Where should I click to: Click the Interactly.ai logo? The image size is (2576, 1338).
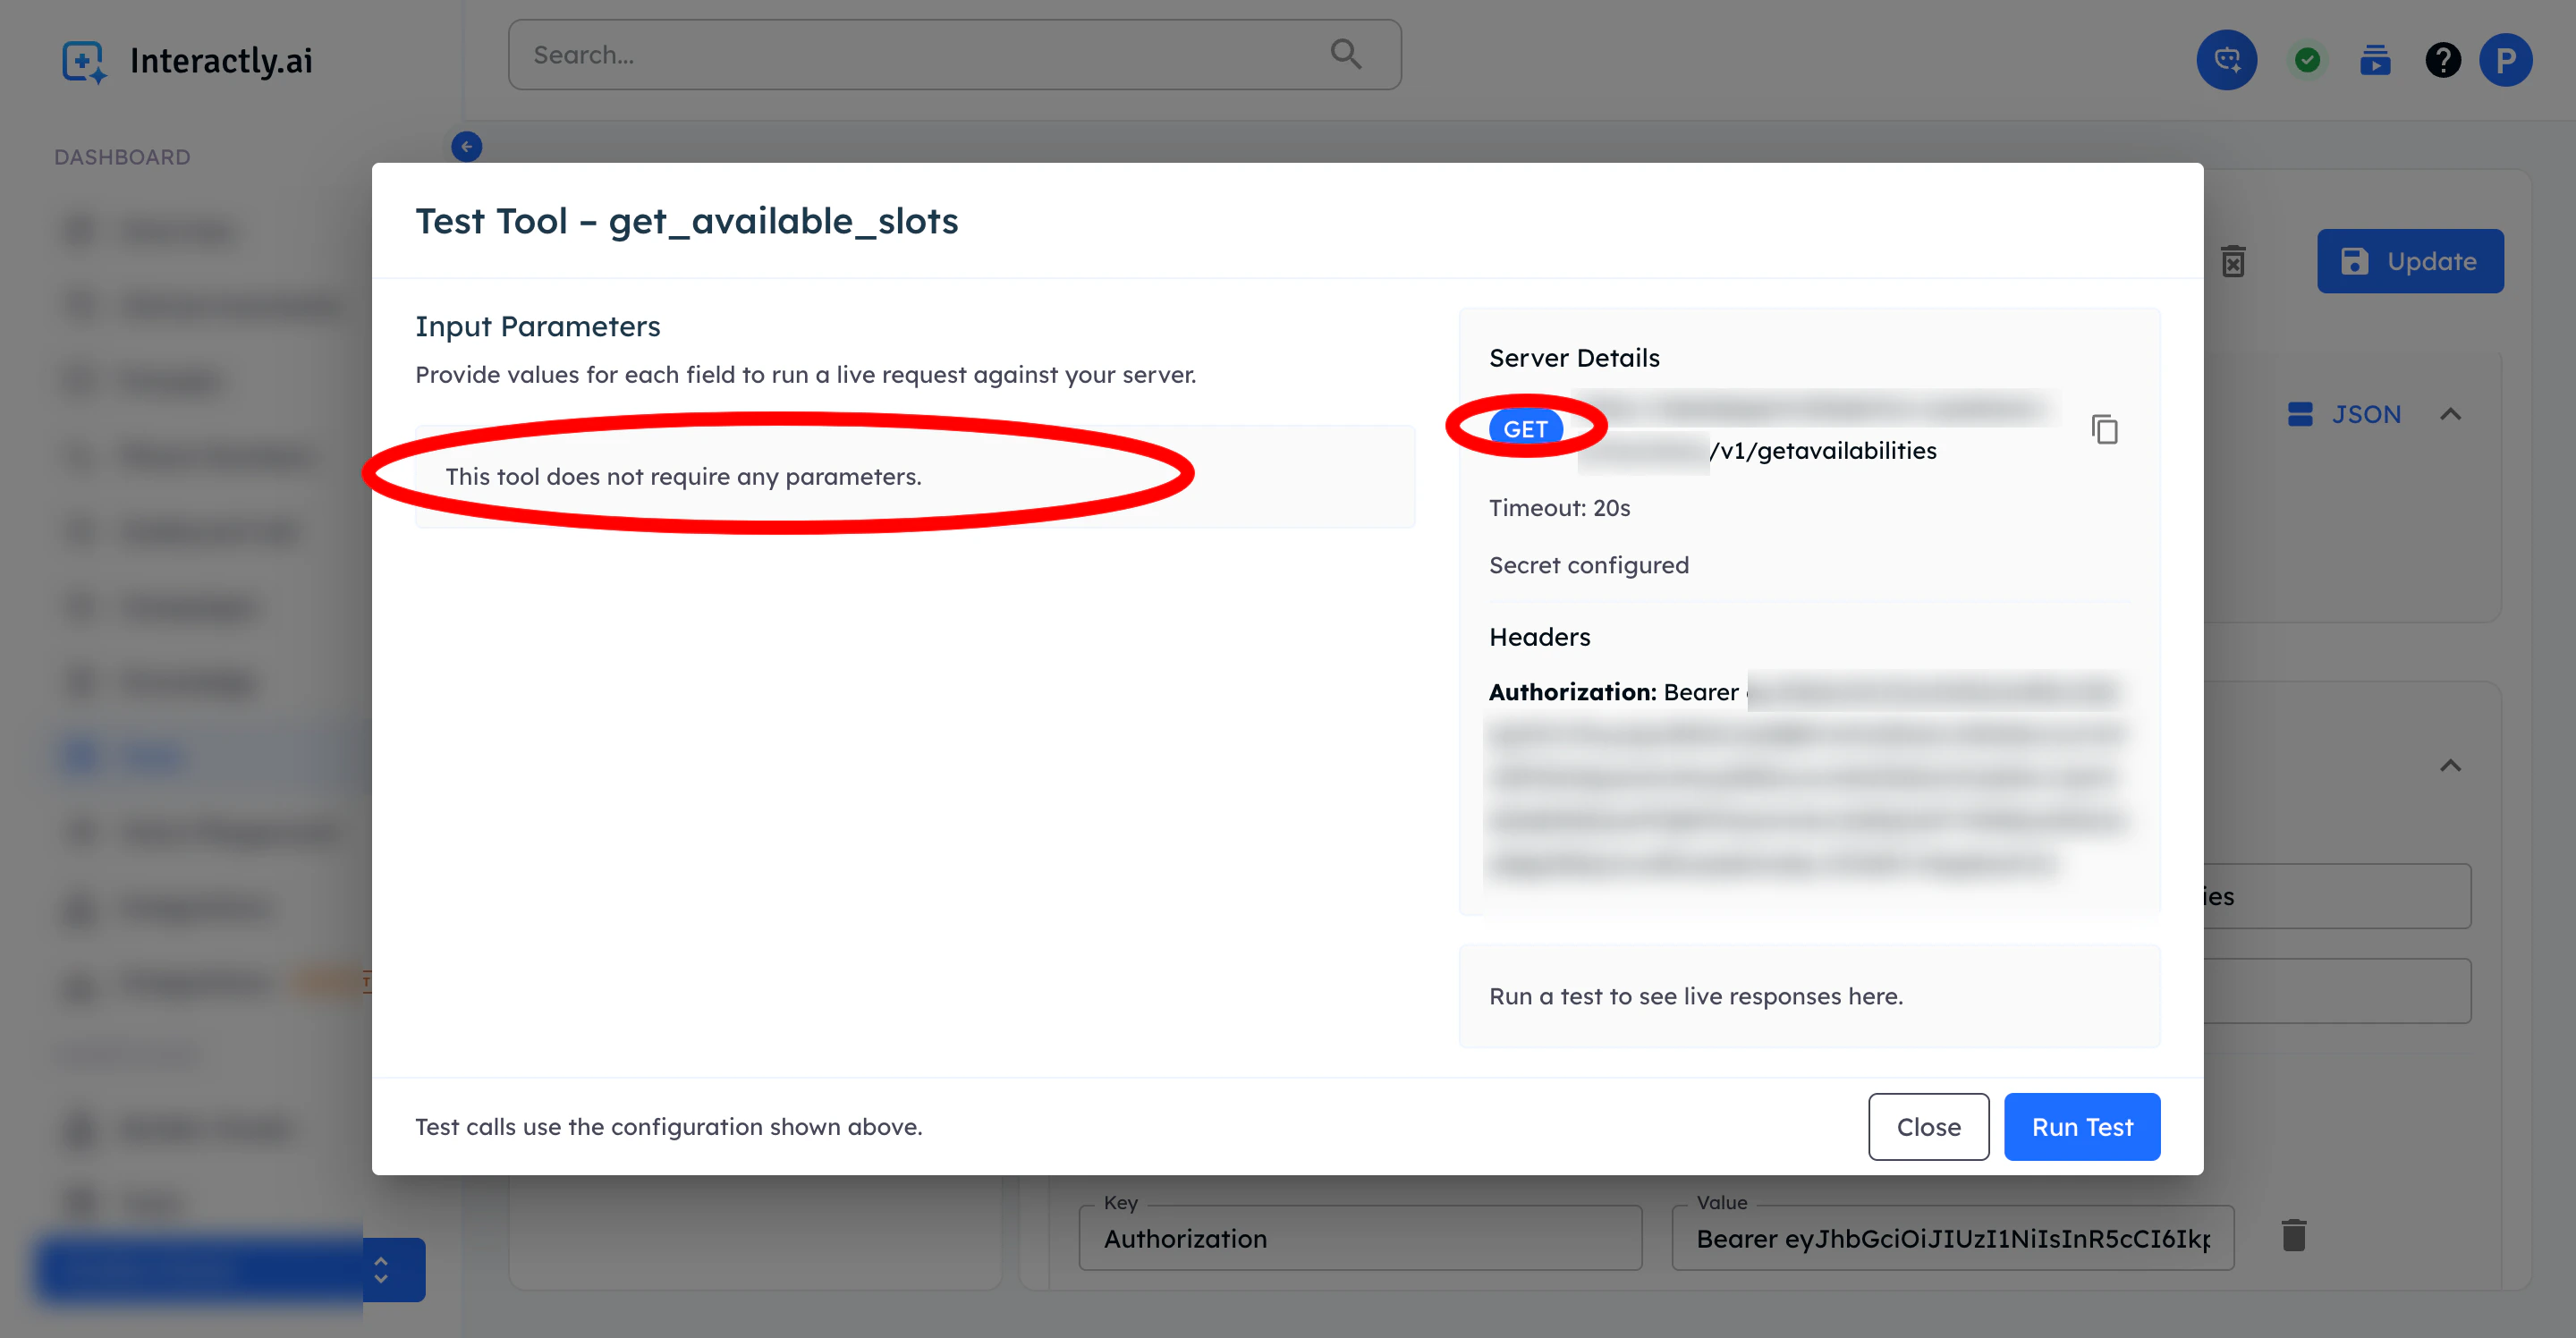coord(187,61)
